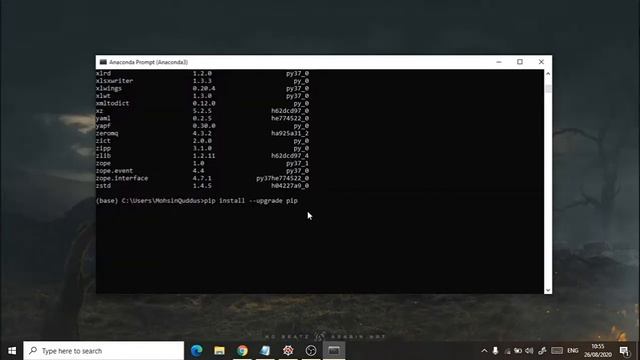Click the microphone tray icon
This screenshot has height=360, width=640.
tap(495, 351)
